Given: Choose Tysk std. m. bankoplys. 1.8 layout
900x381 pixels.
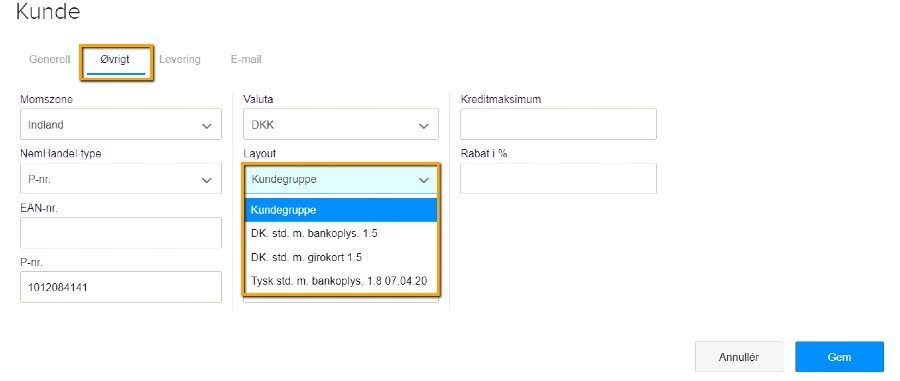Looking at the screenshot, I should coord(341,281).
